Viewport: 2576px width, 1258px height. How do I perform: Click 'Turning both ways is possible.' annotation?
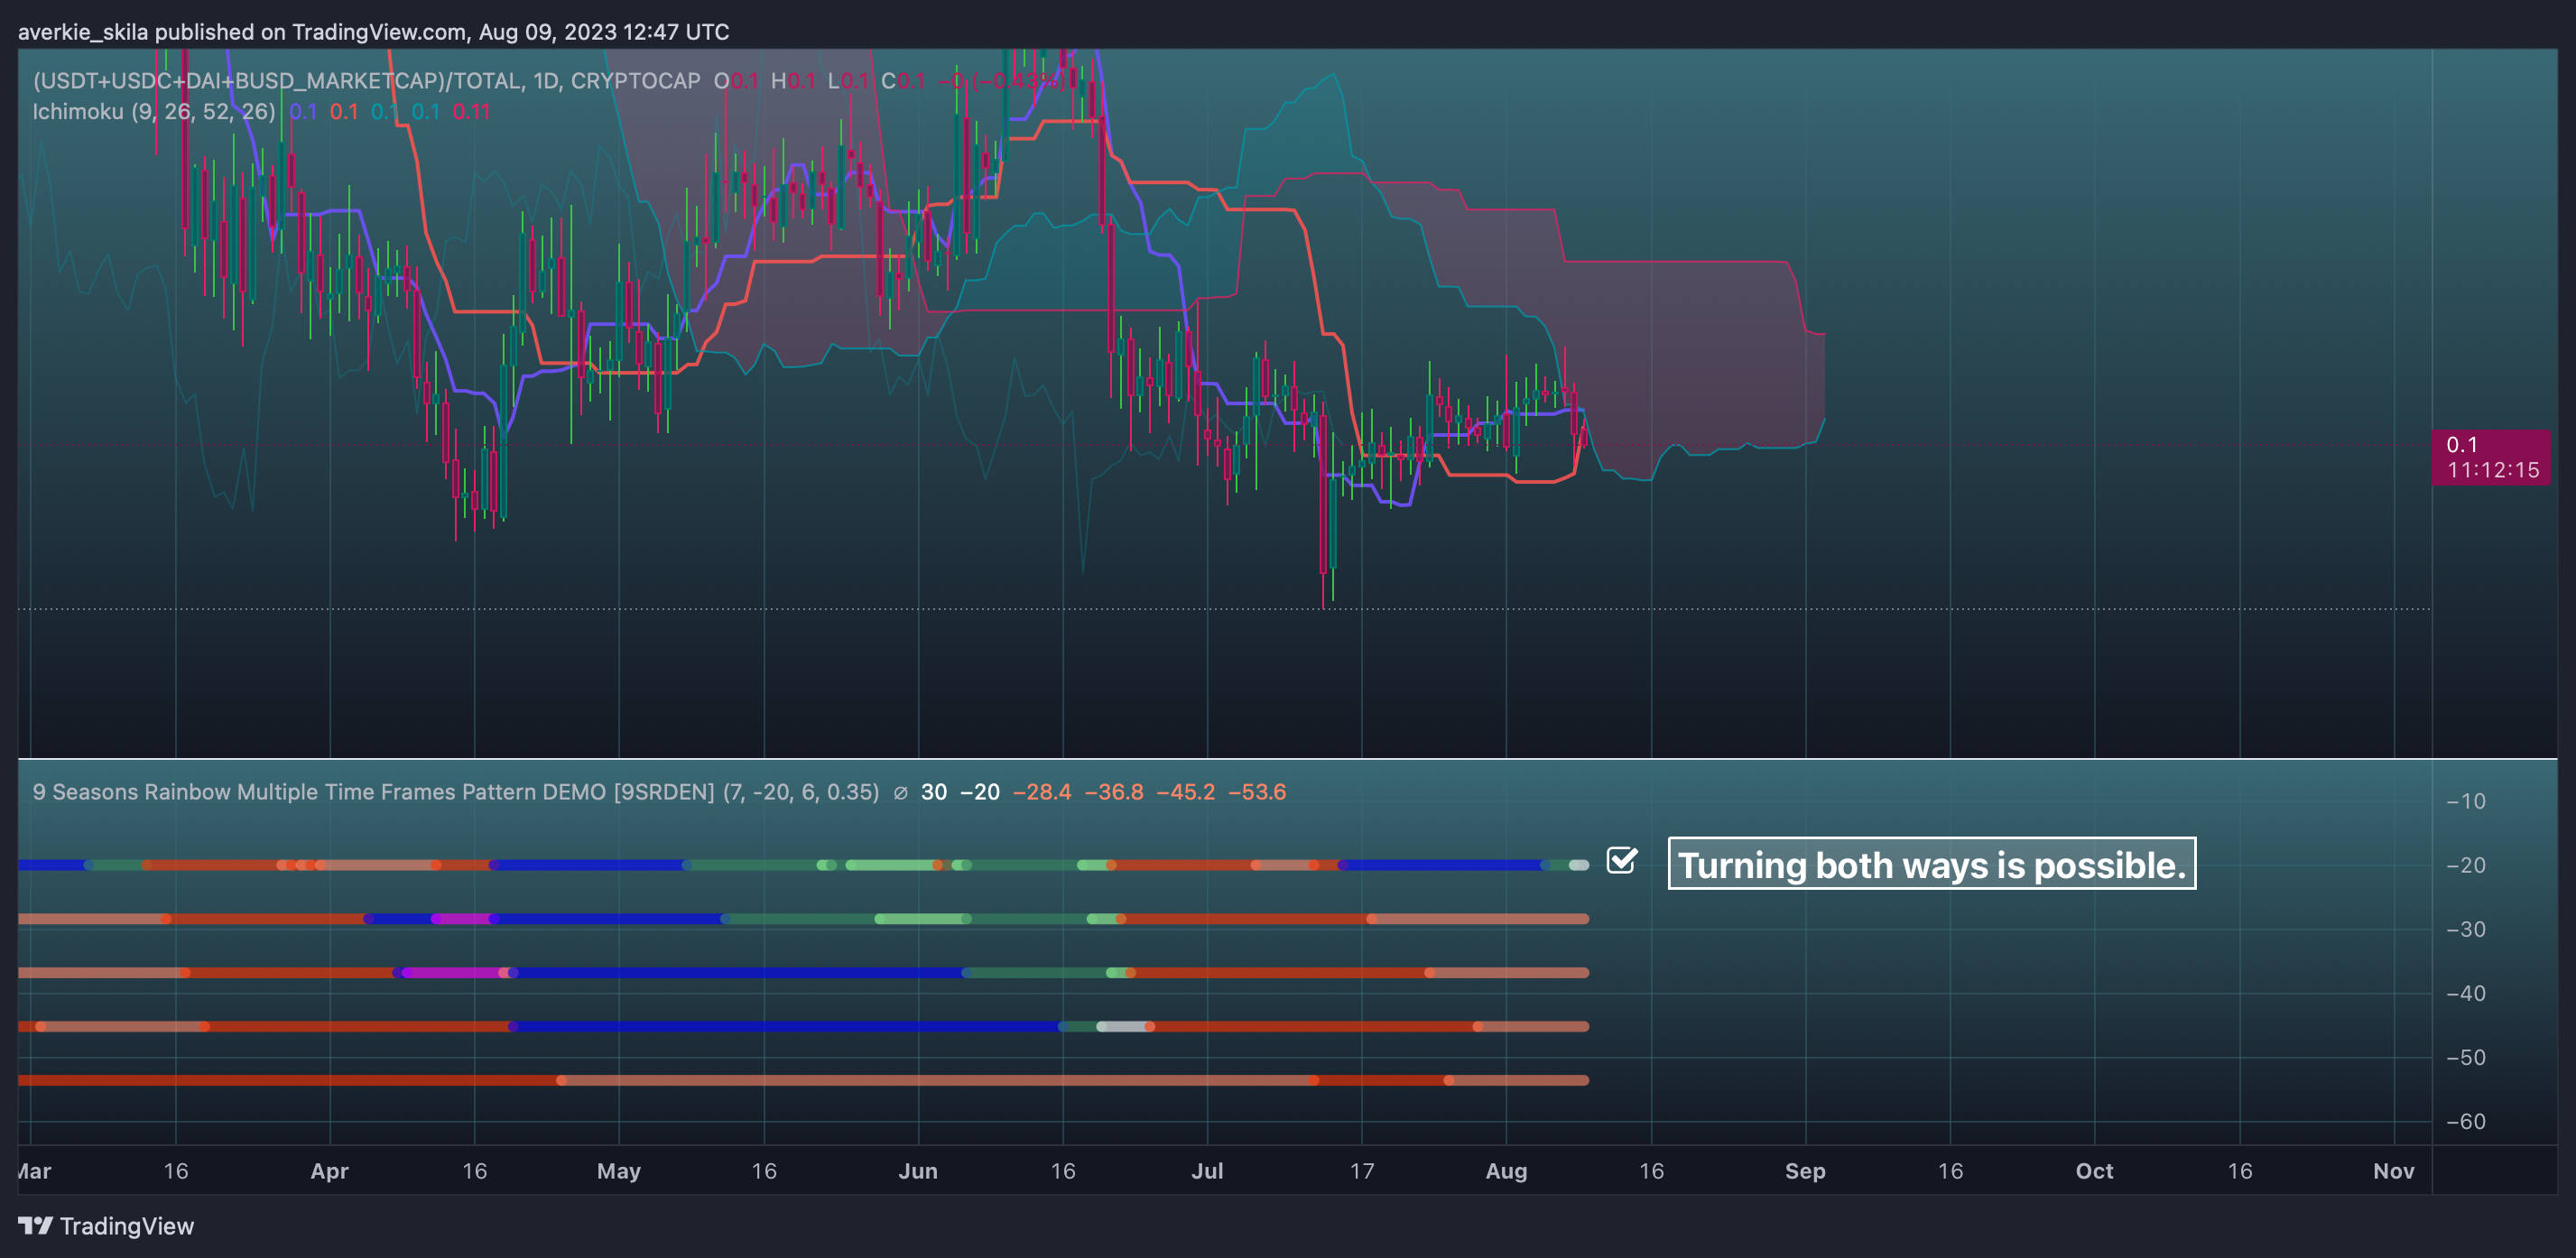click(x=1932, y=864)
